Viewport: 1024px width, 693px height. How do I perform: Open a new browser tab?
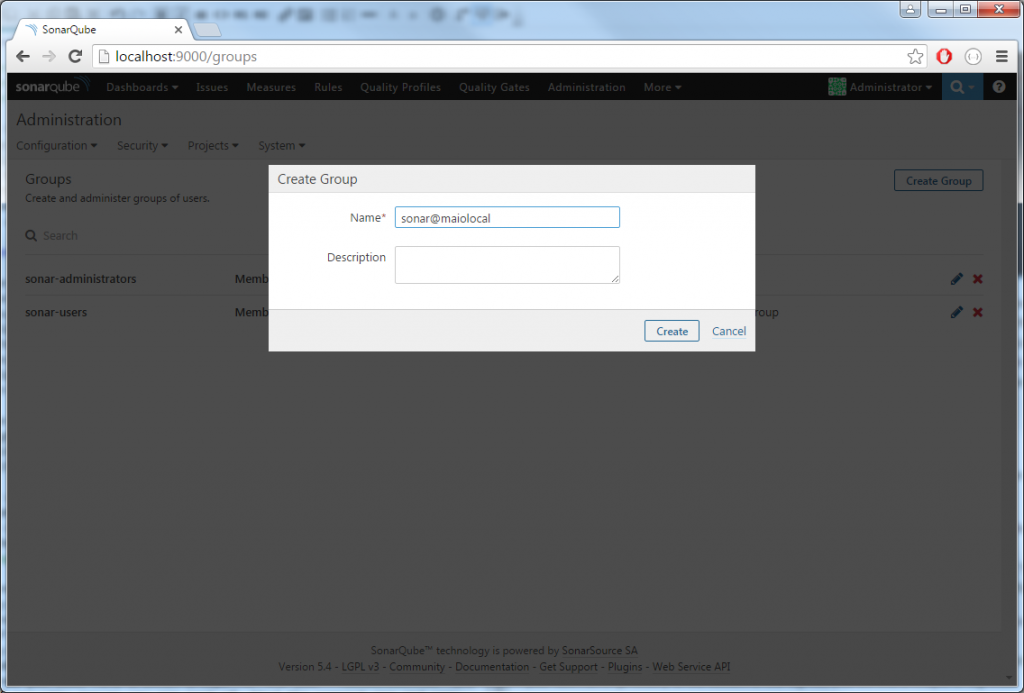click(208, 30)
